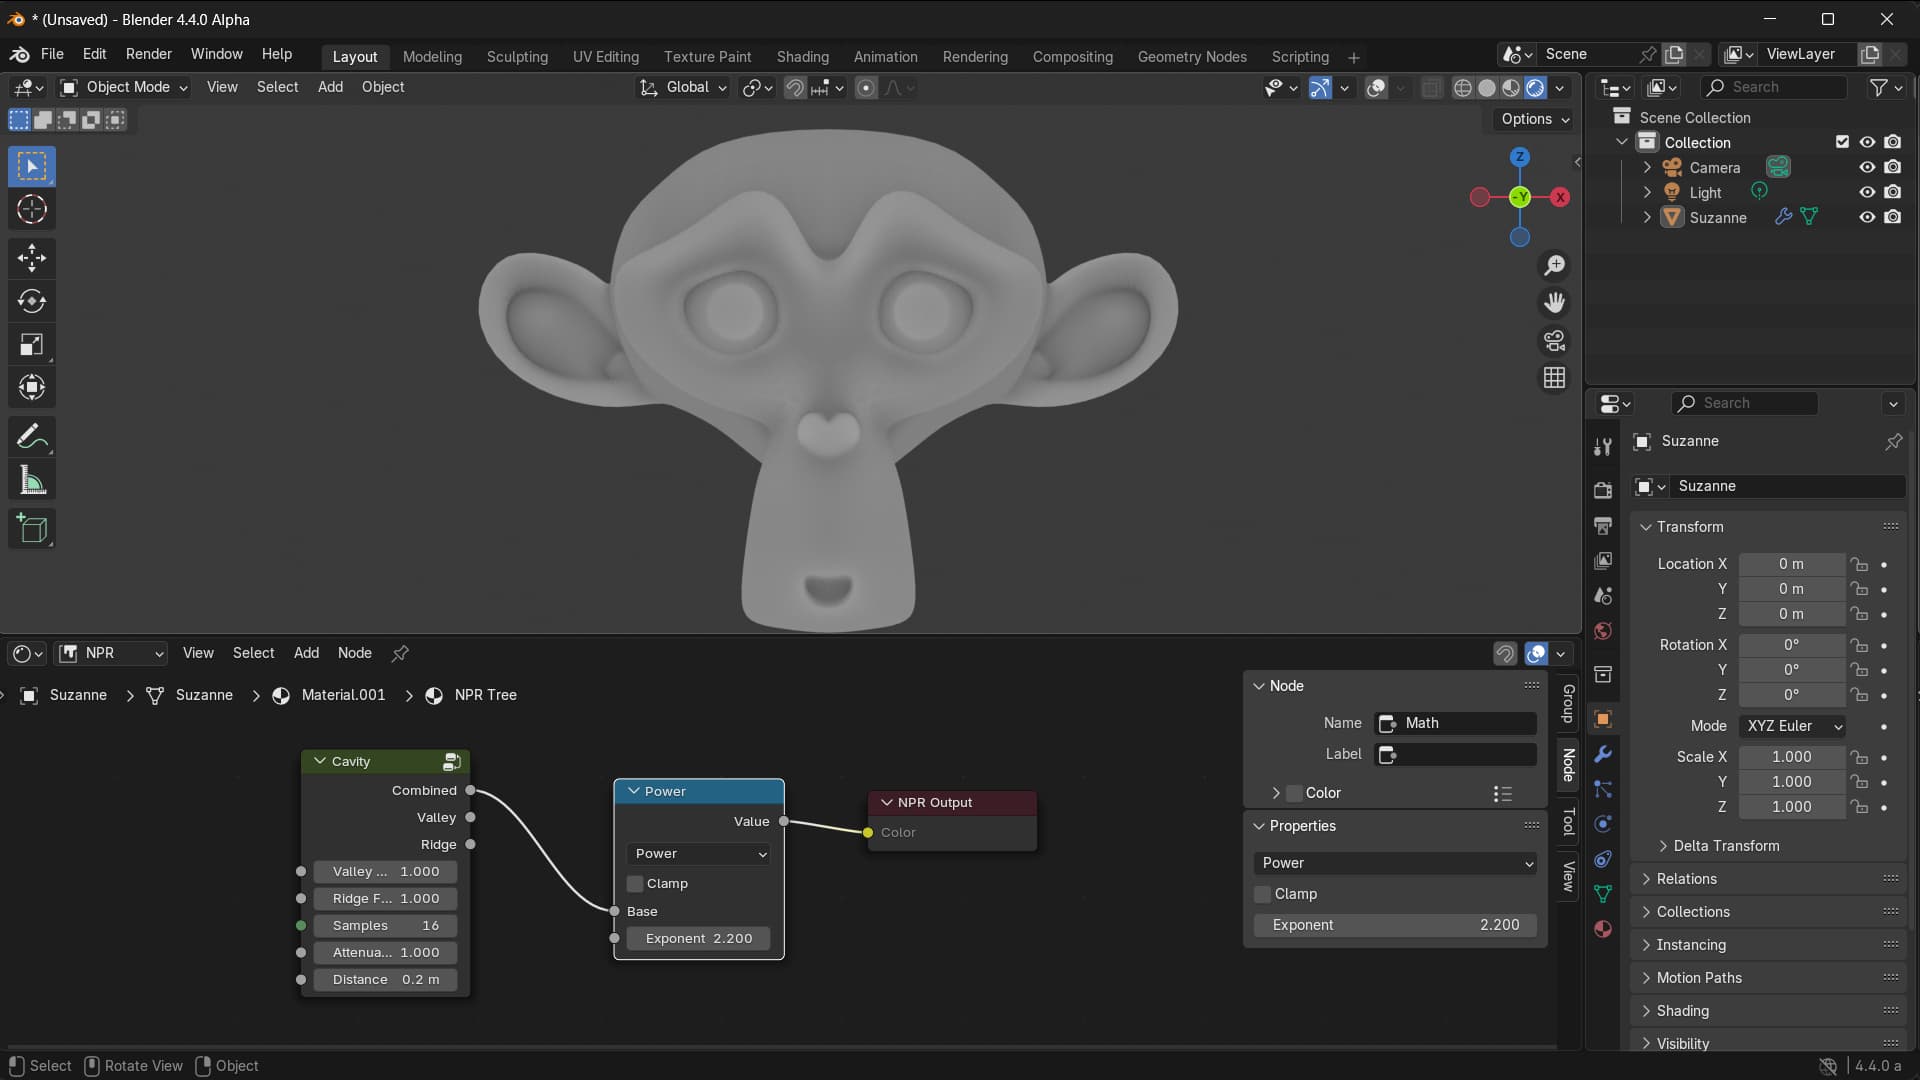The height and width of the screenshot is (1080, 1920).
Task: Open the Scene properties tab
Action: (x=1603, y=595)
